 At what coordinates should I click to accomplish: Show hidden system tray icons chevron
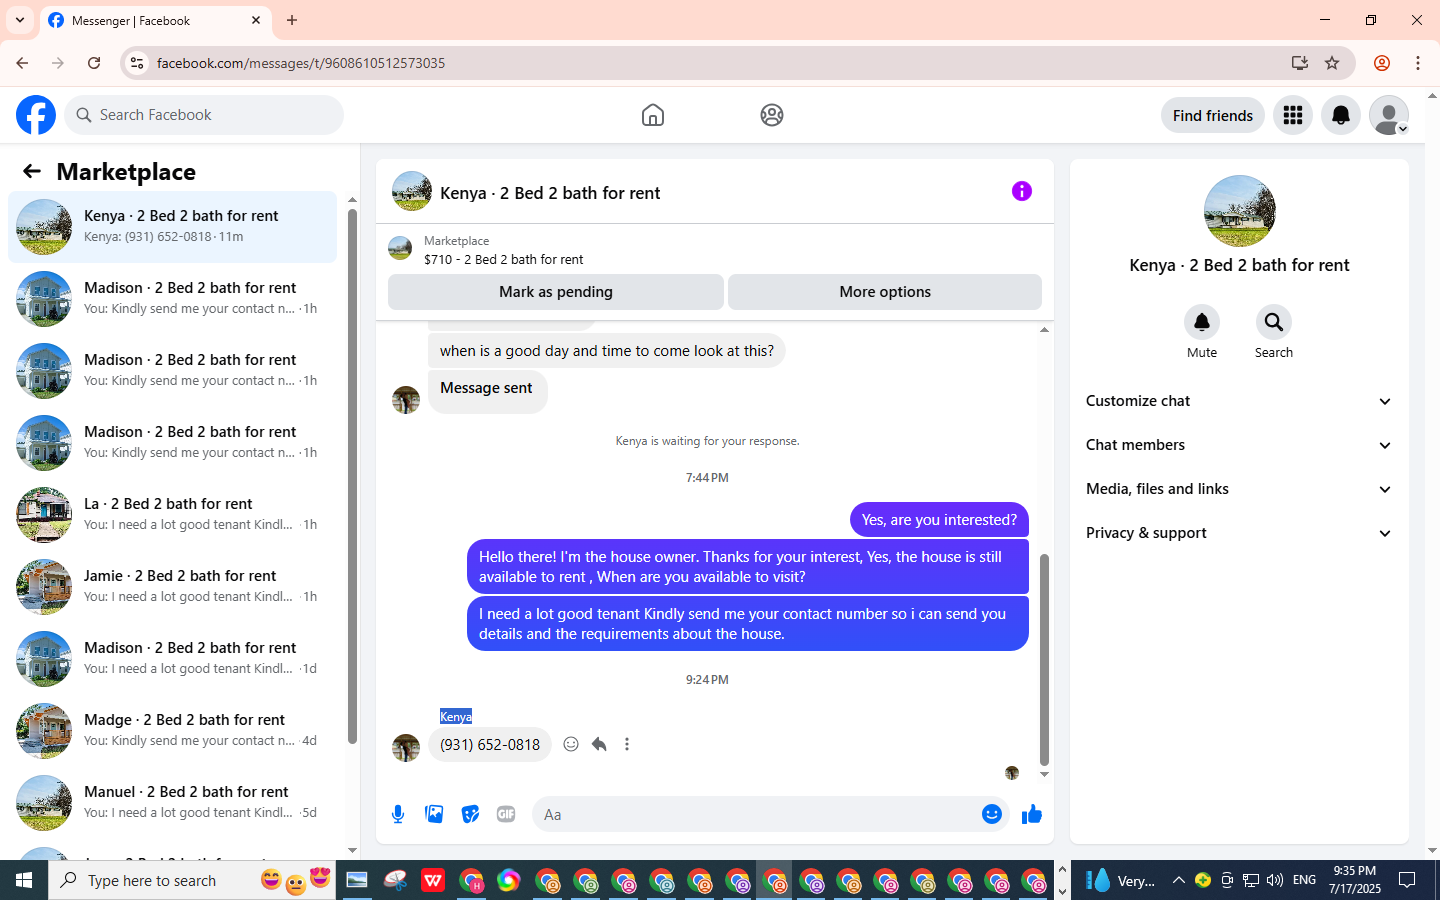click(x=1178, y=880)
